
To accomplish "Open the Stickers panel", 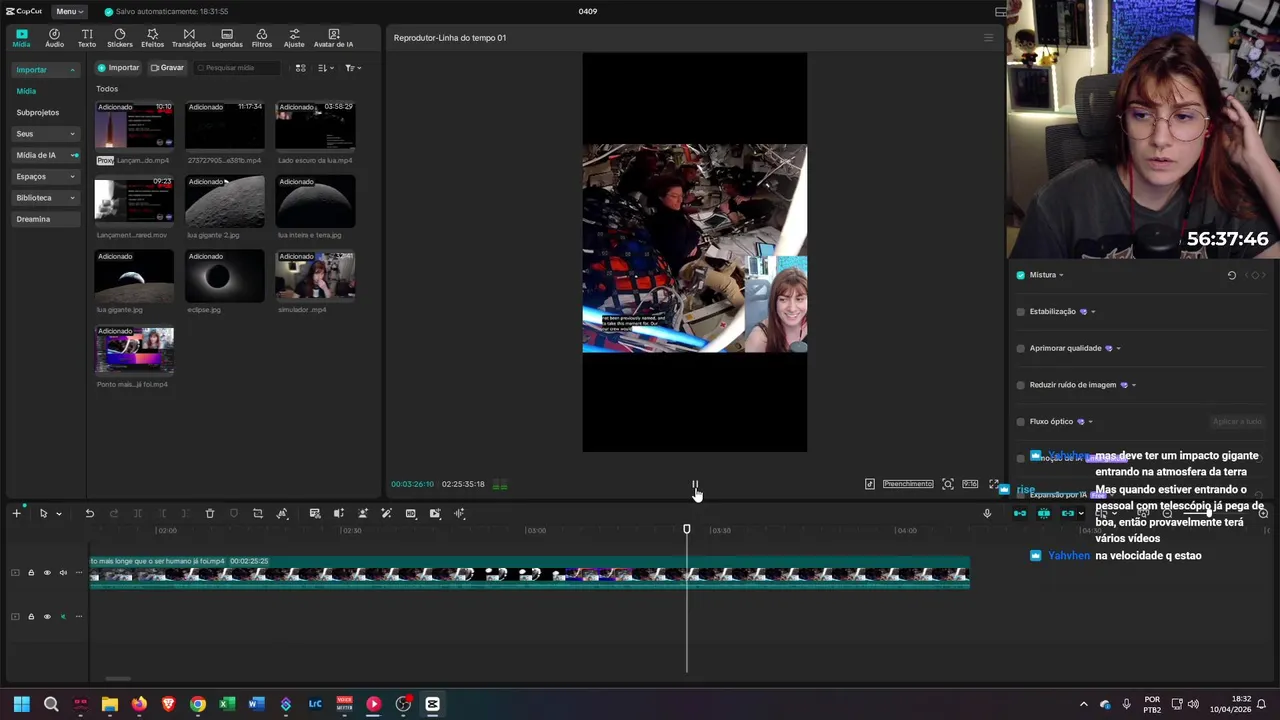I will pos(120,38).
